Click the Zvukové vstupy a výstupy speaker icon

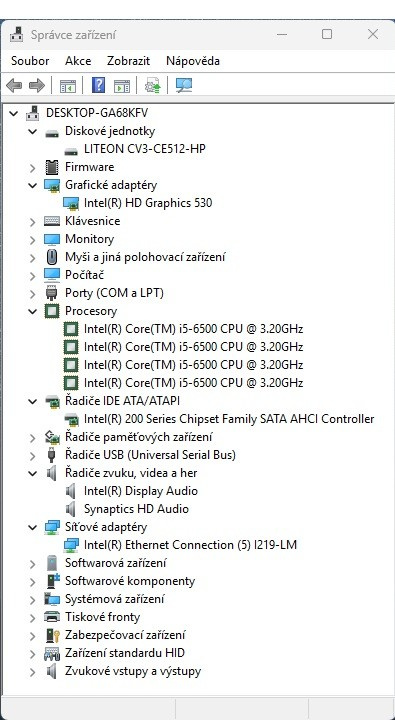[x=51, y=671]
